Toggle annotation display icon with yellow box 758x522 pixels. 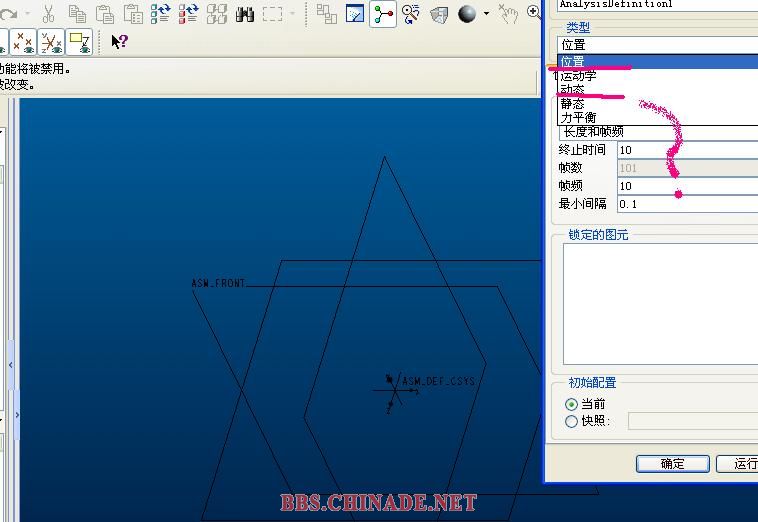pos(79,42)
